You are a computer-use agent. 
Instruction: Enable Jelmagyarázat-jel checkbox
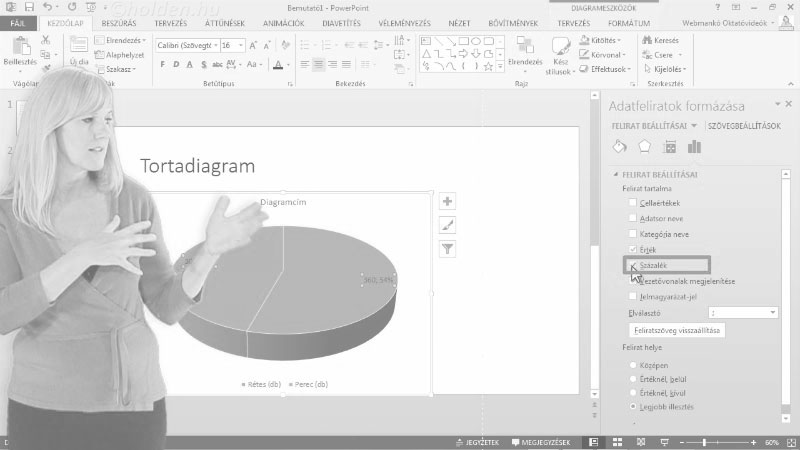tap(633, 296)
